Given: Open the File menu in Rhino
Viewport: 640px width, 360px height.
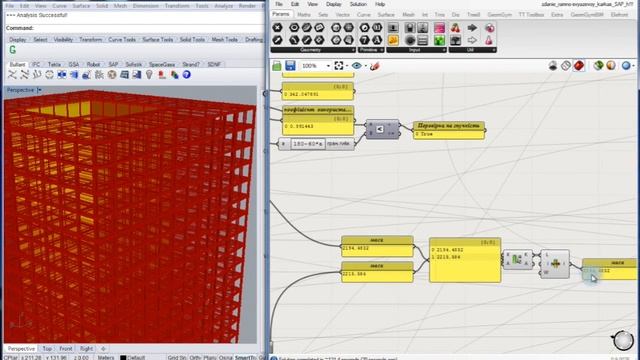Looking at the screenshot, I should pyautogui.click(x=10, y=6).
